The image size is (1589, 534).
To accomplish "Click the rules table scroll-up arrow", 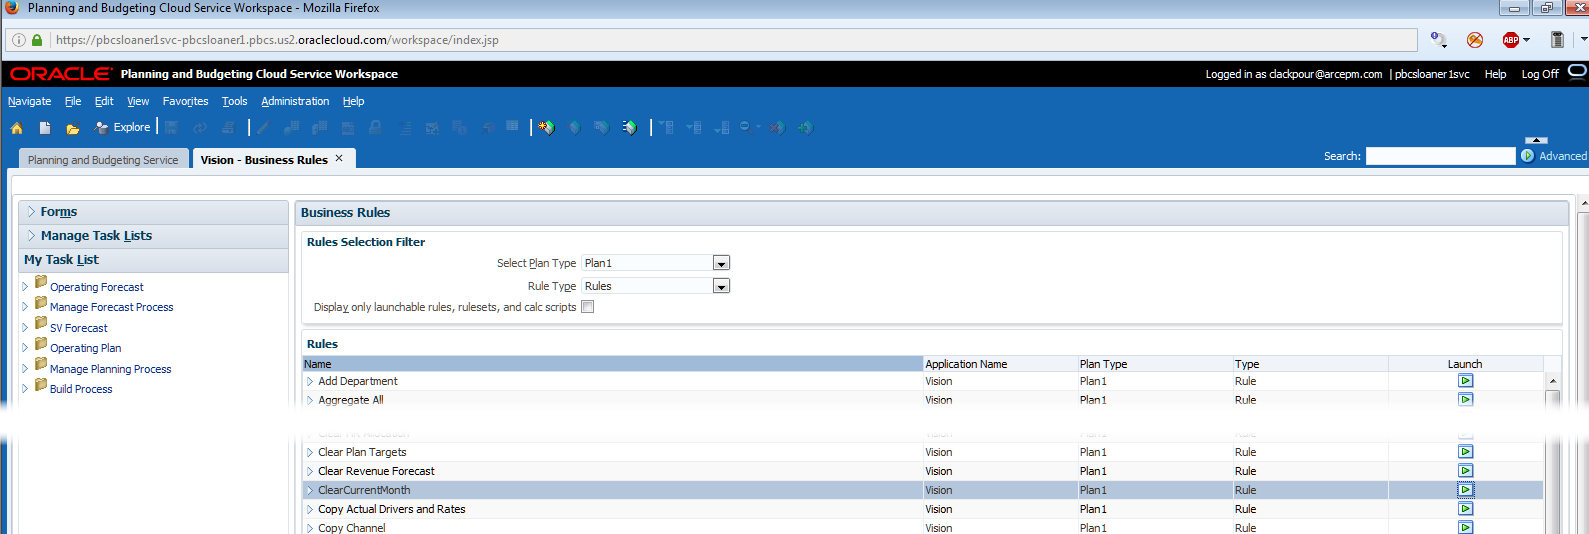I will [1553, 381].
